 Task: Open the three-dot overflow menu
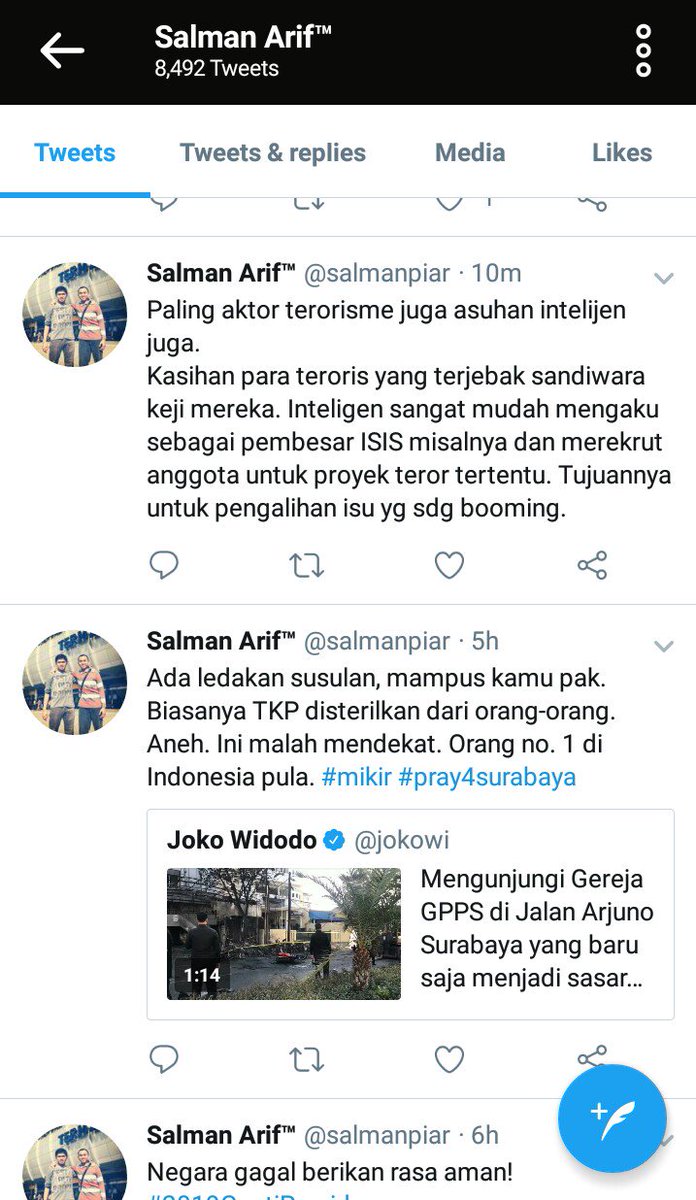coord(643,51)
